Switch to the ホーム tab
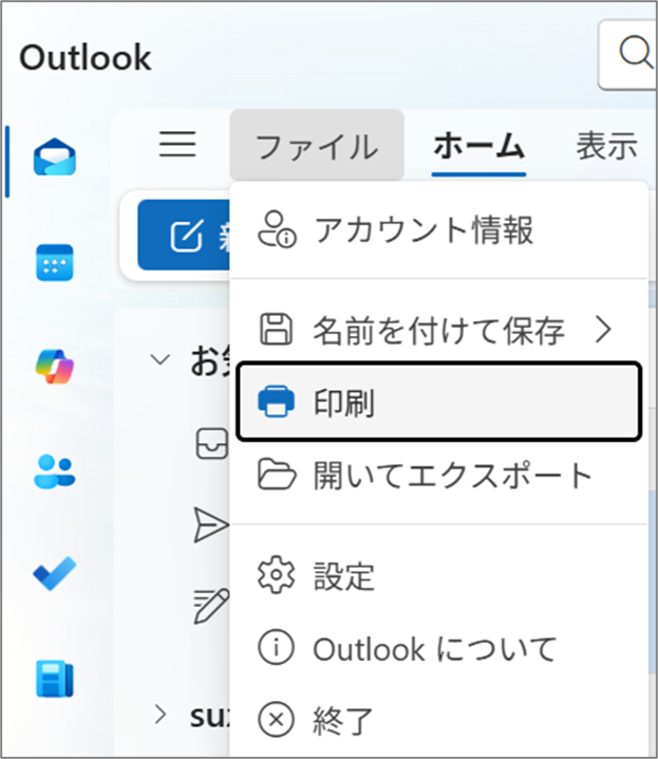This screenshot has width=658, height=759. (x=479, y=147)
